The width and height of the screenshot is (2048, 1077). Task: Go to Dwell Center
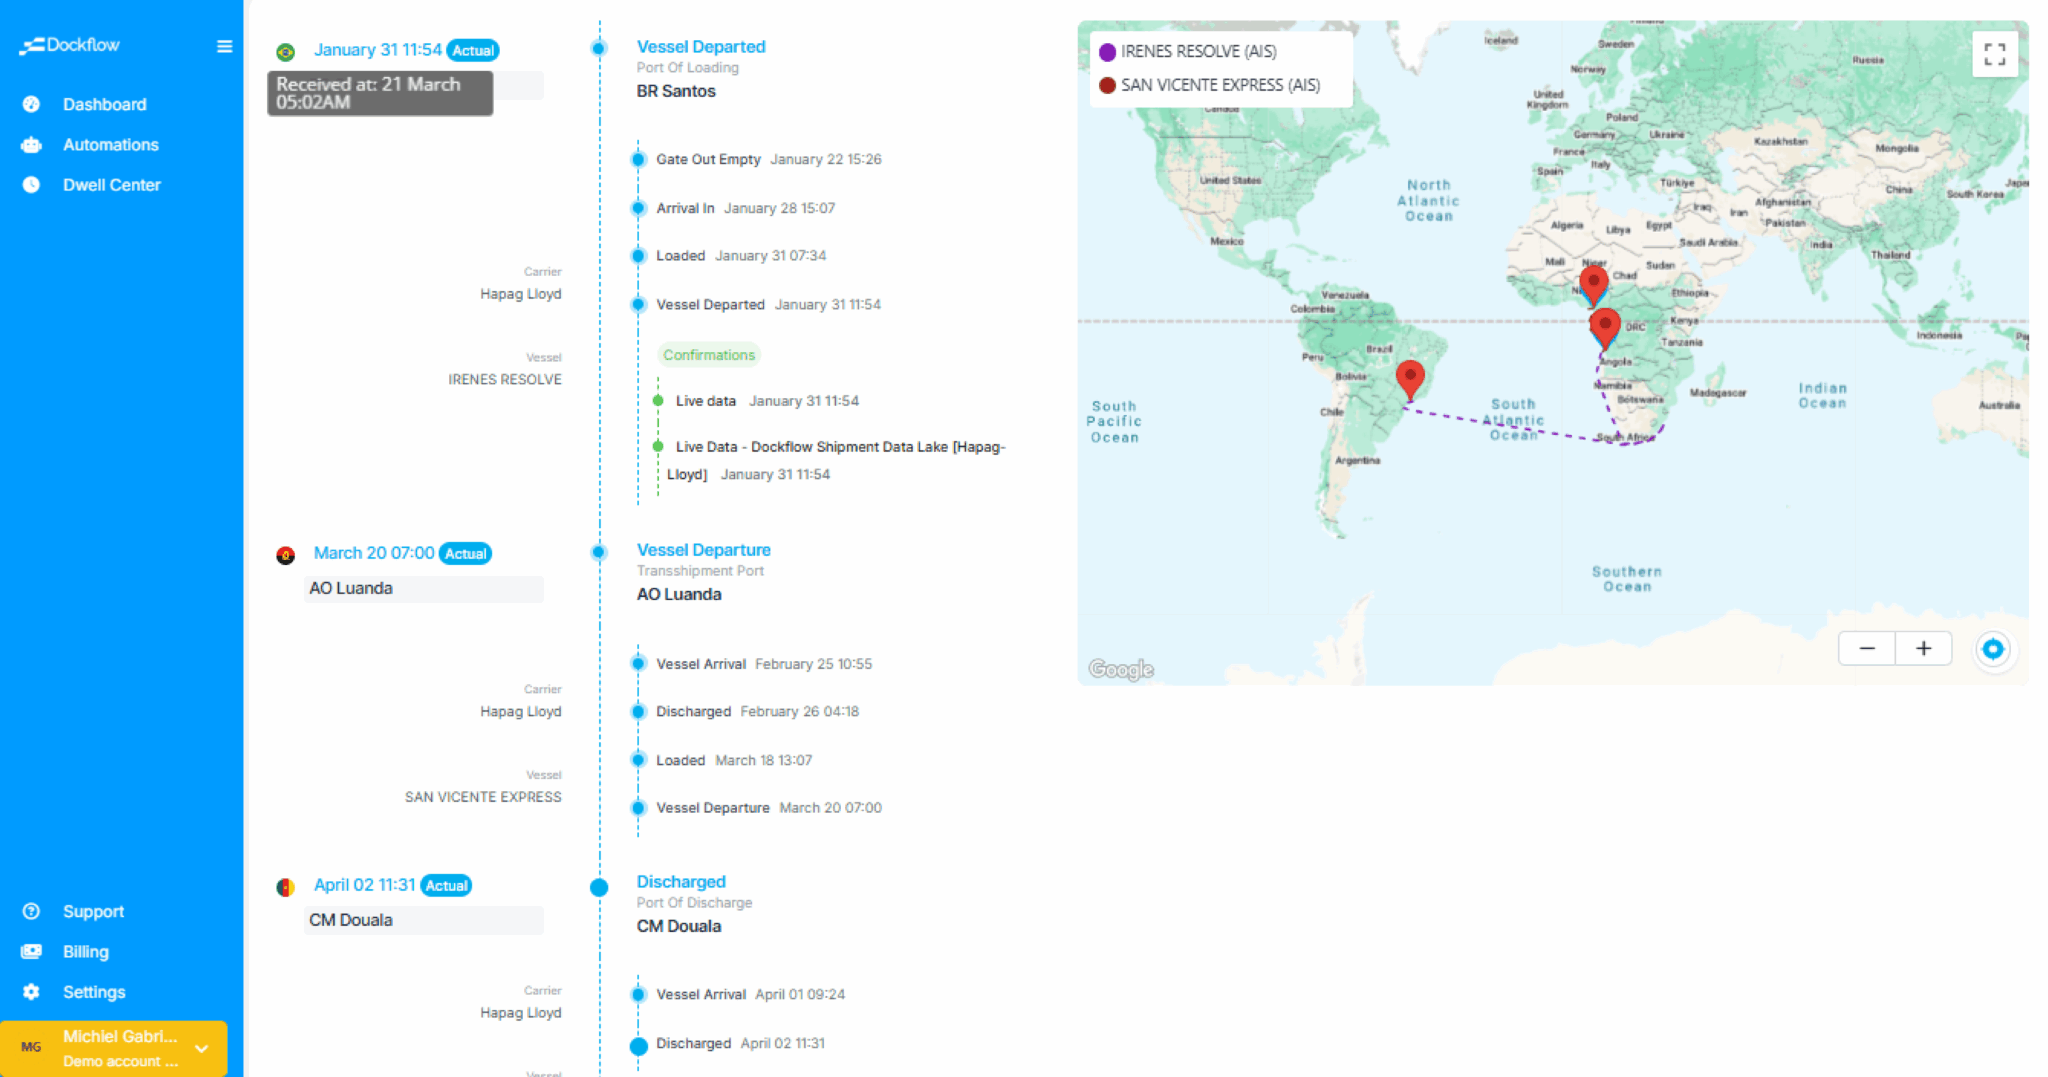tap(111, 185)
